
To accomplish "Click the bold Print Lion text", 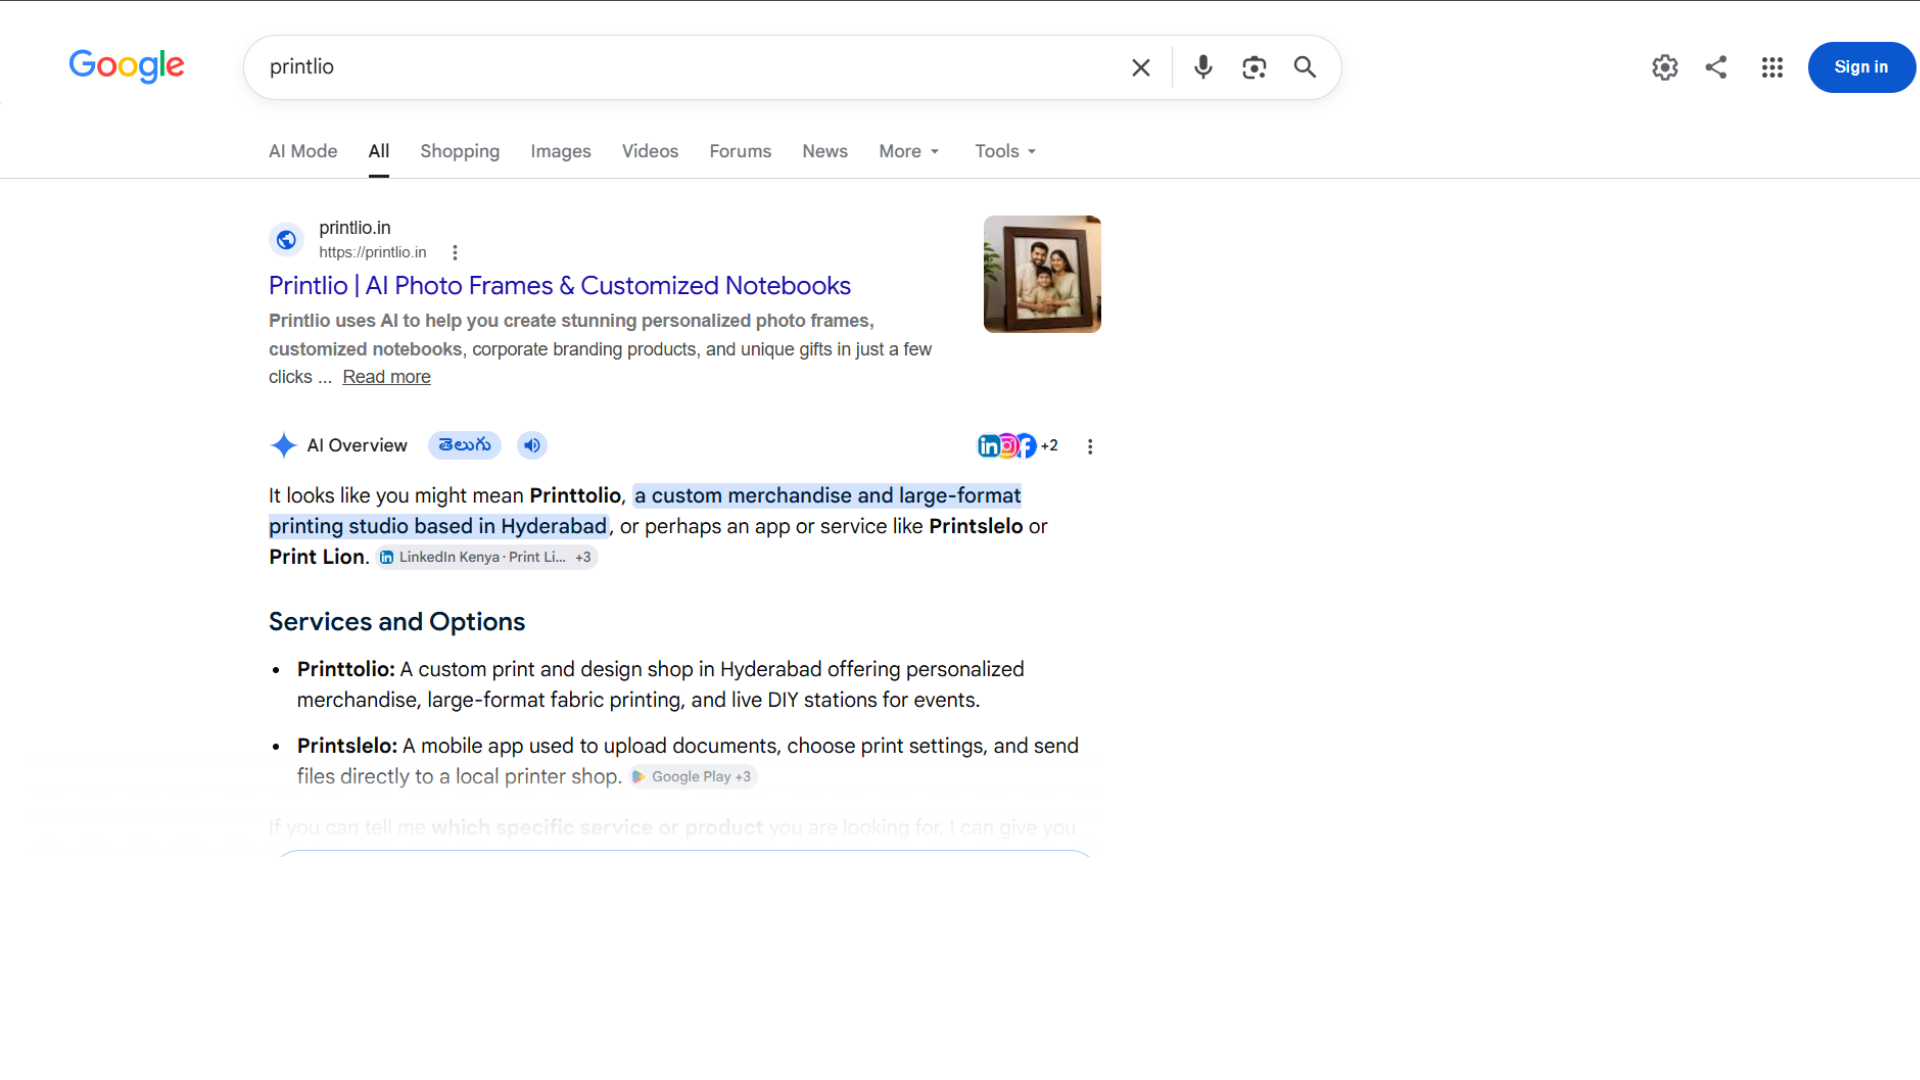I will click(318, 557).
